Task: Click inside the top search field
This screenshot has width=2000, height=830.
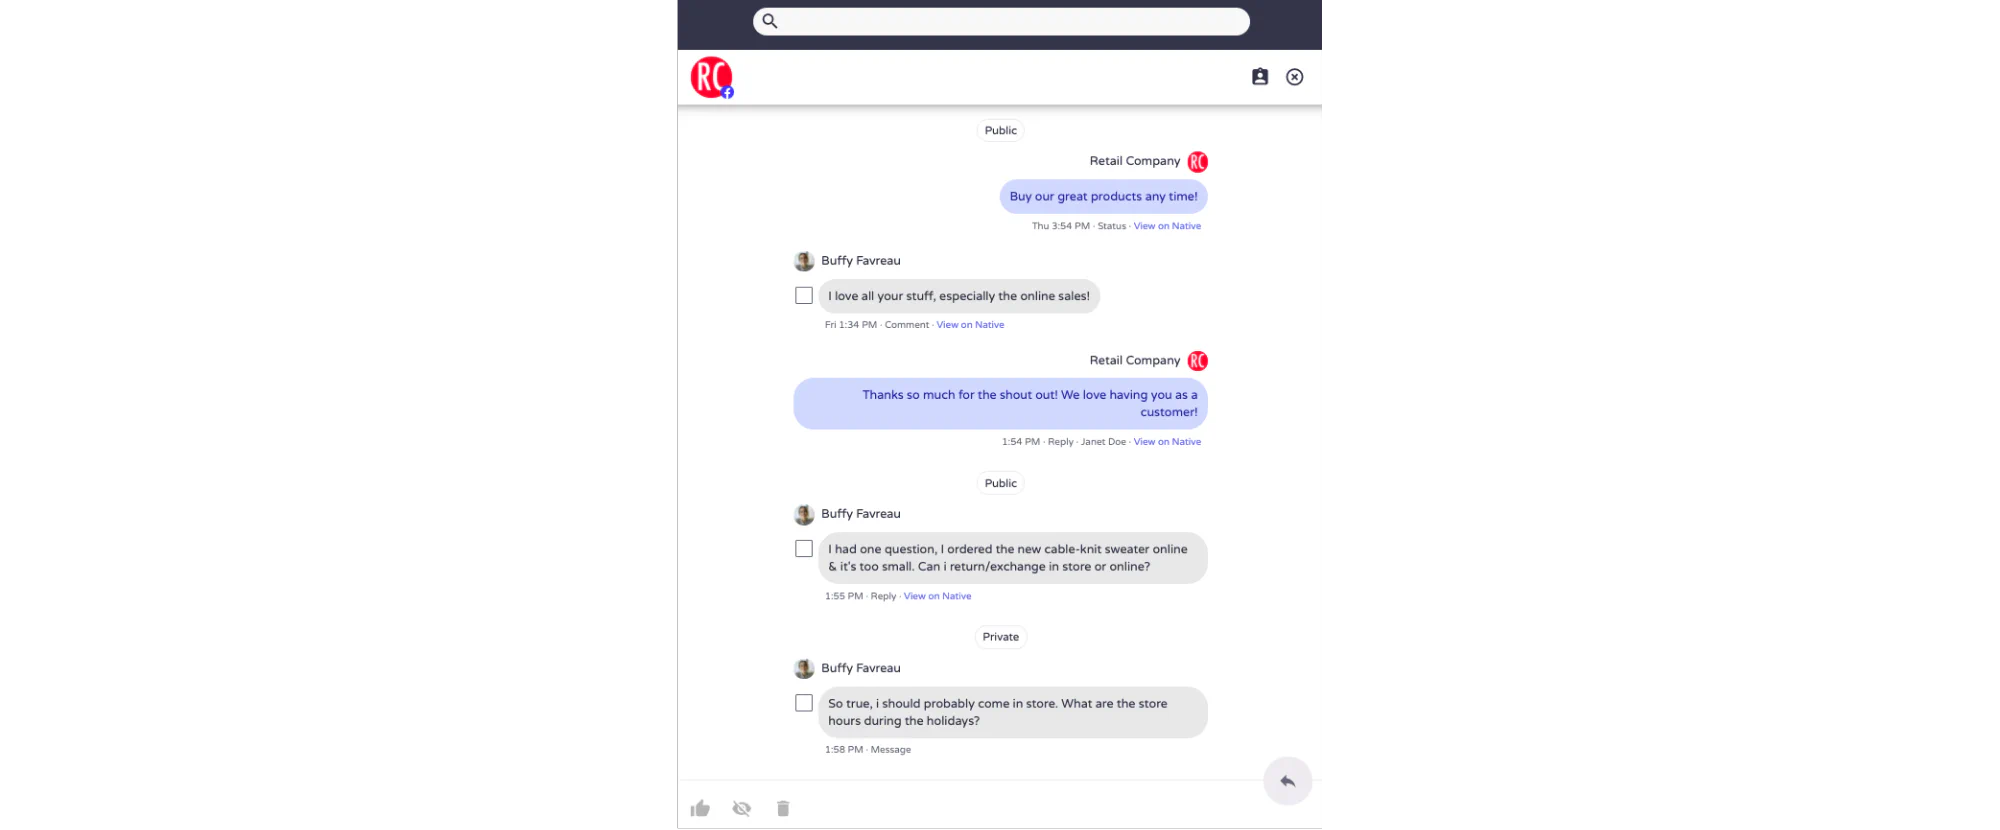Action: coord(1001,21)
